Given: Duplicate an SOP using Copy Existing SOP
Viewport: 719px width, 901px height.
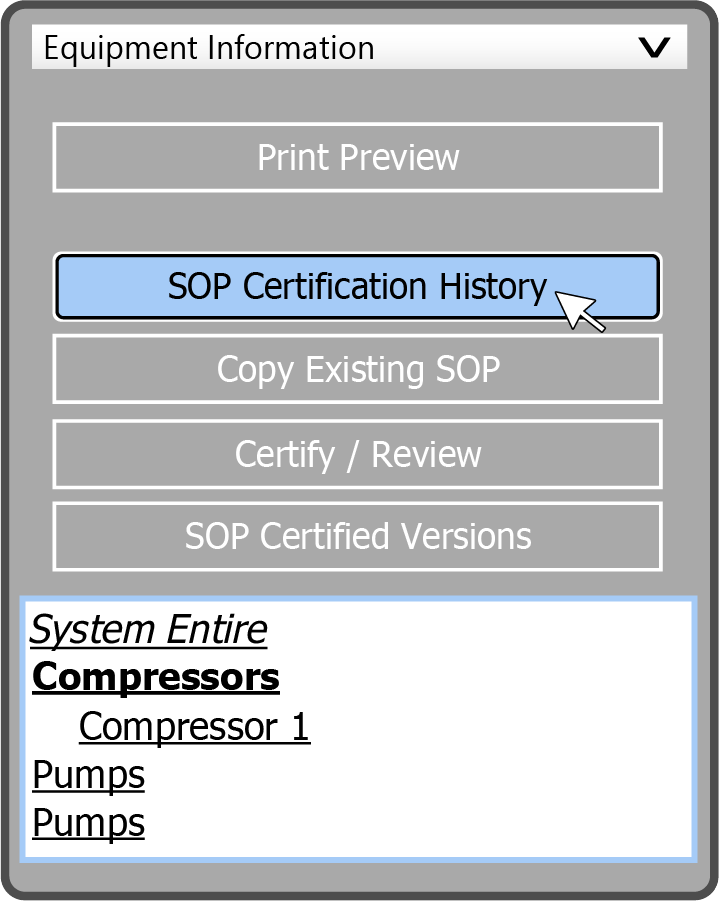Looking at the screenshot, I should tap(357, 370).
